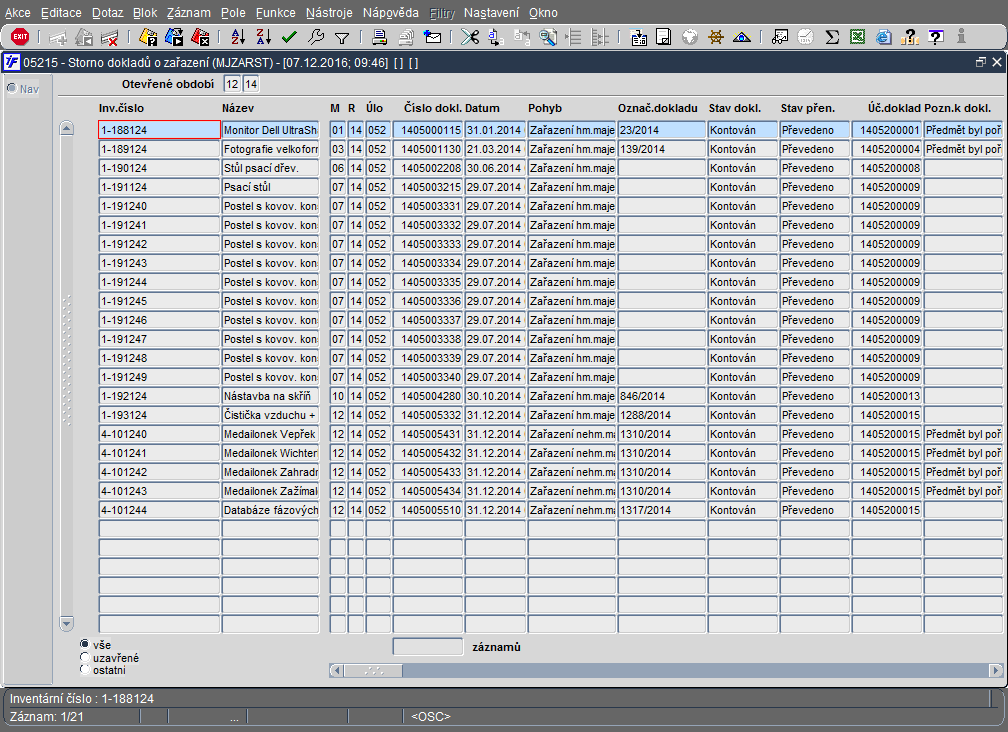Click the magnifier document preview icon
Viewport: 1008px width, 732px height.
click(x=548, y=37)
